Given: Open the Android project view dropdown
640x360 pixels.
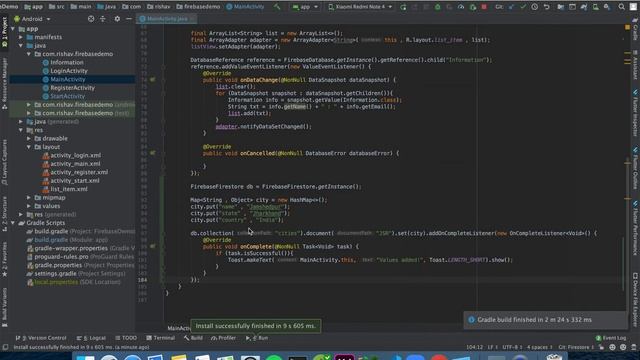Looking at the screenshot, I should click(32, 19).
